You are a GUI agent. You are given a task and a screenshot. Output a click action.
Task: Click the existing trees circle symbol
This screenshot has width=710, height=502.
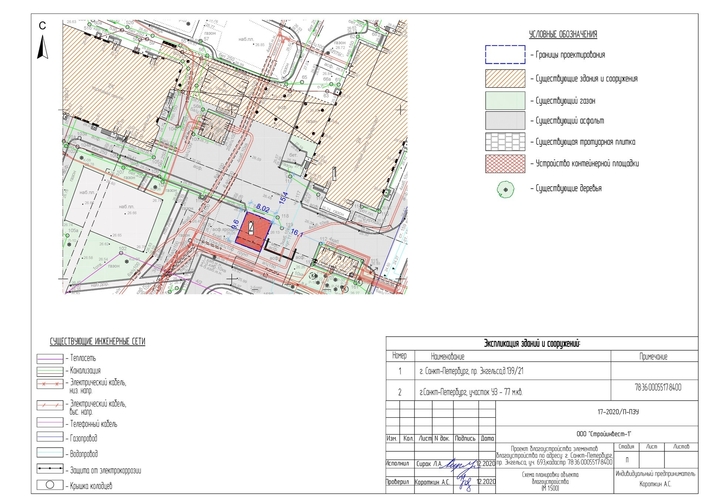tap(505, 189)
